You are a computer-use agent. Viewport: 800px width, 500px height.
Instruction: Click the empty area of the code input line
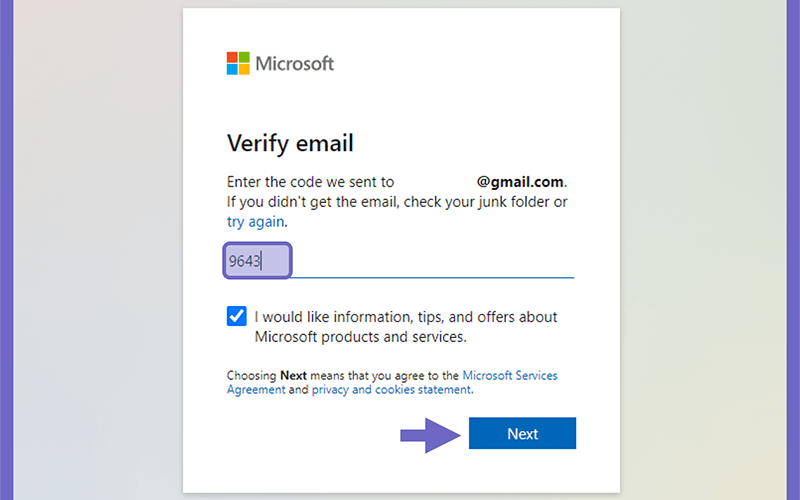point(433,261)
